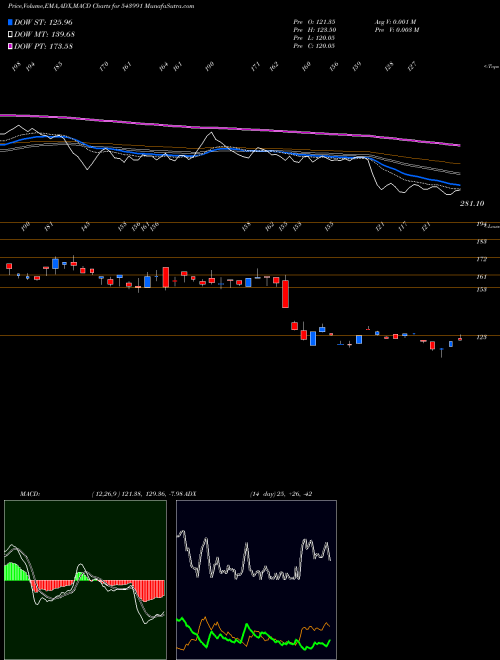The image size is (500, 660).
Task: Open the MACD histogram panel
Action: tap(85, 580)
